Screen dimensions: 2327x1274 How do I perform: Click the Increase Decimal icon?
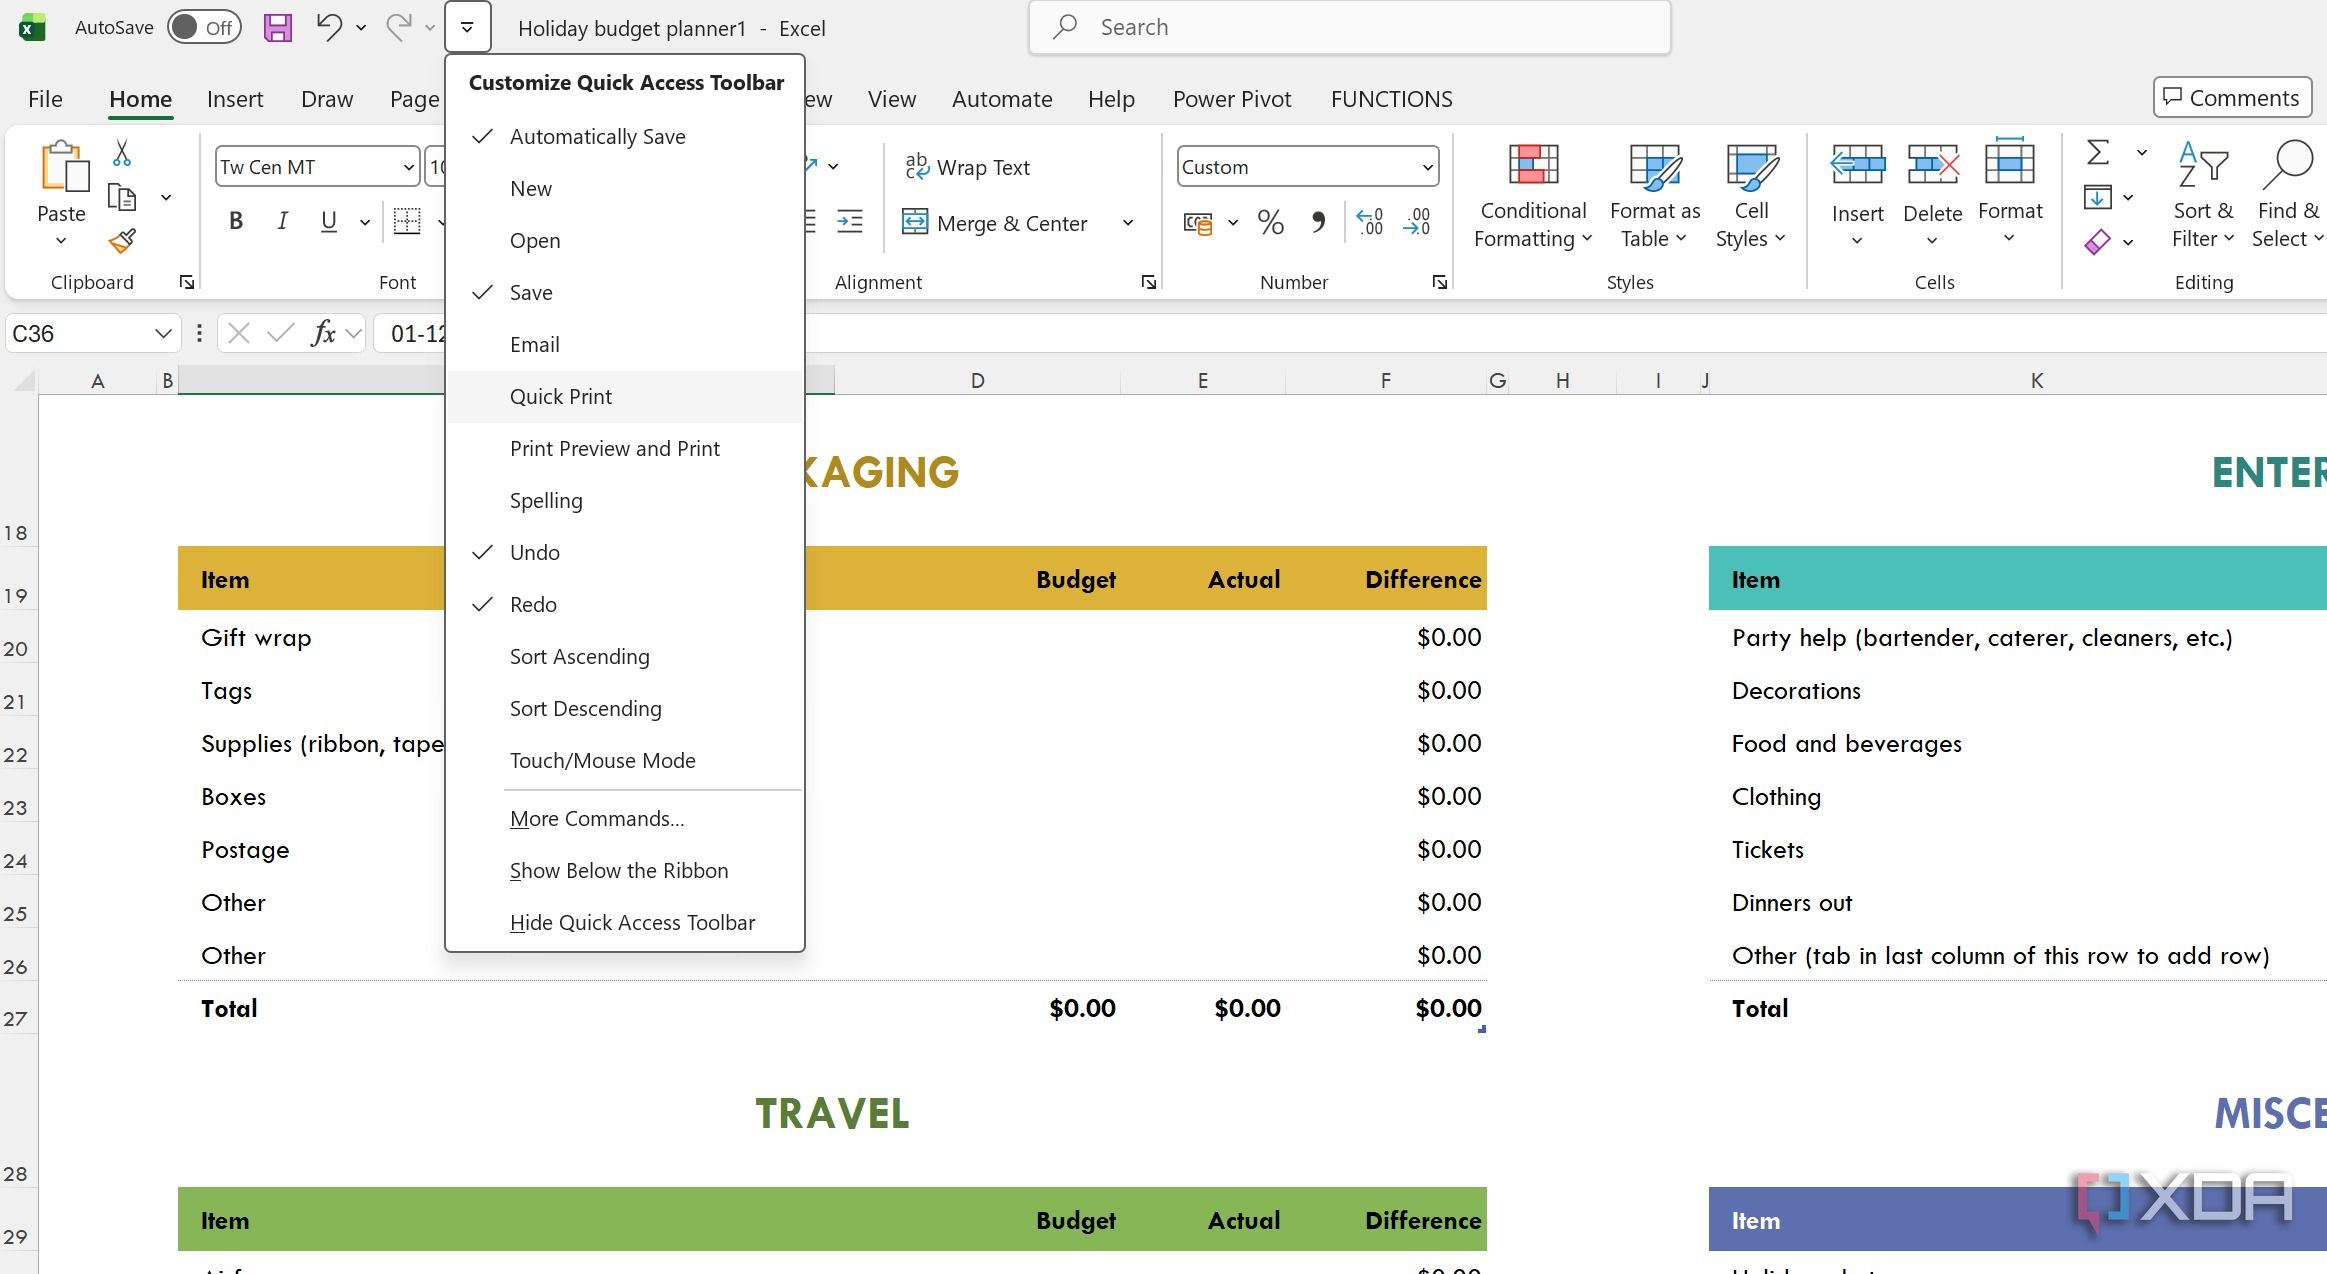[1369, 222]
